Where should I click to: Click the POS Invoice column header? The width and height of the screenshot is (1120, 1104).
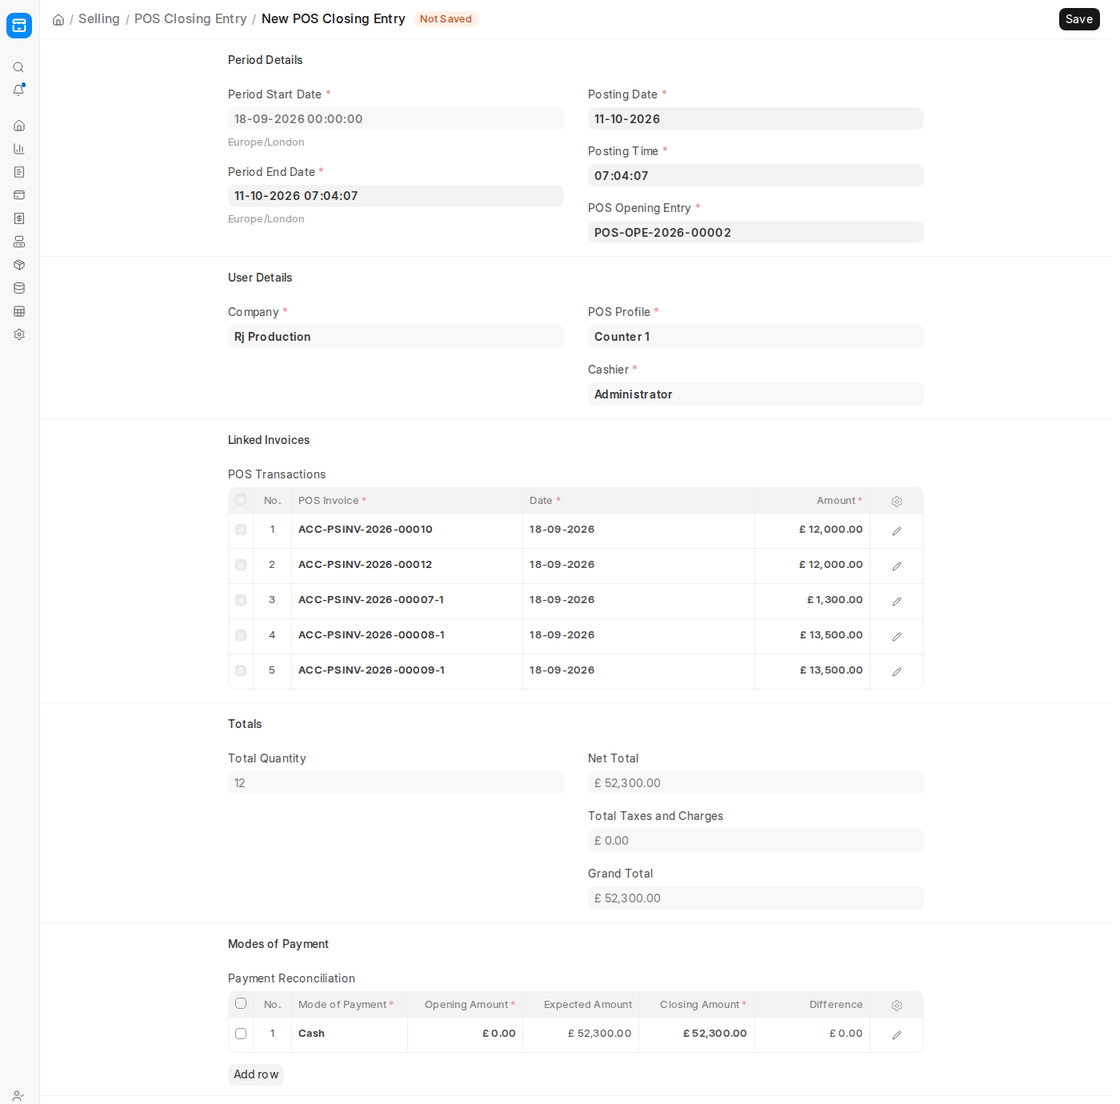pos(407,501)
